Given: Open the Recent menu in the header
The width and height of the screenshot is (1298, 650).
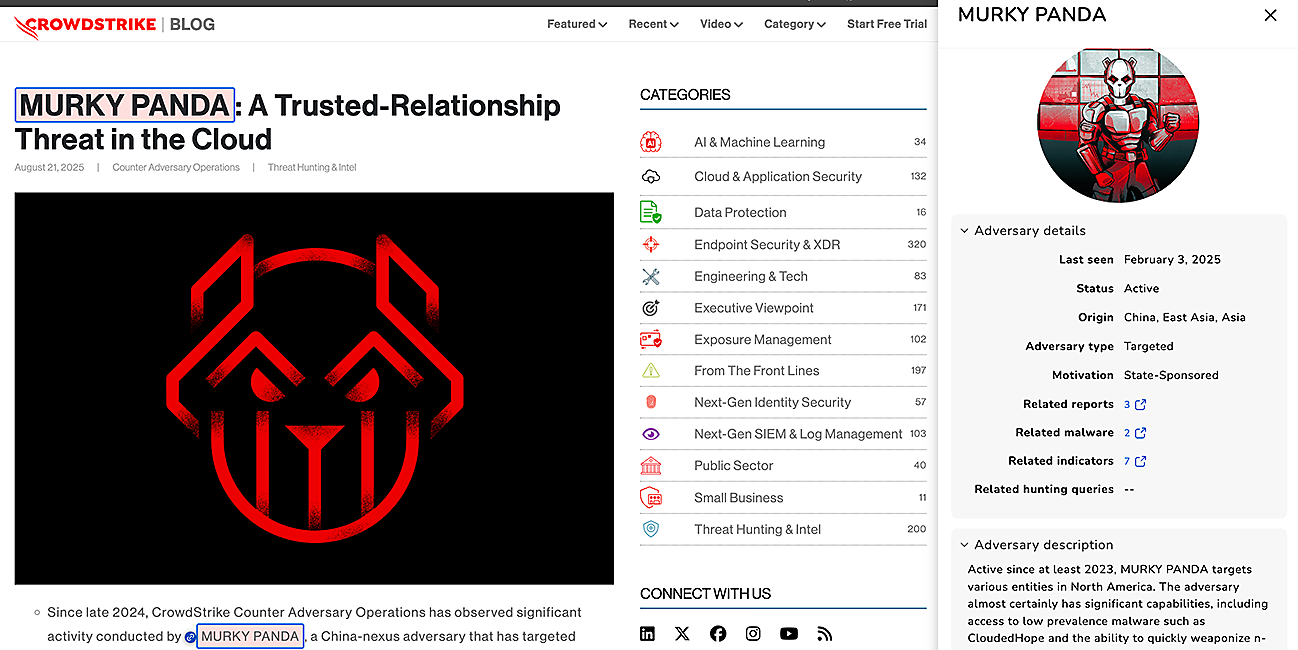Looking at the screenshot, I should (x=653, y=24).
